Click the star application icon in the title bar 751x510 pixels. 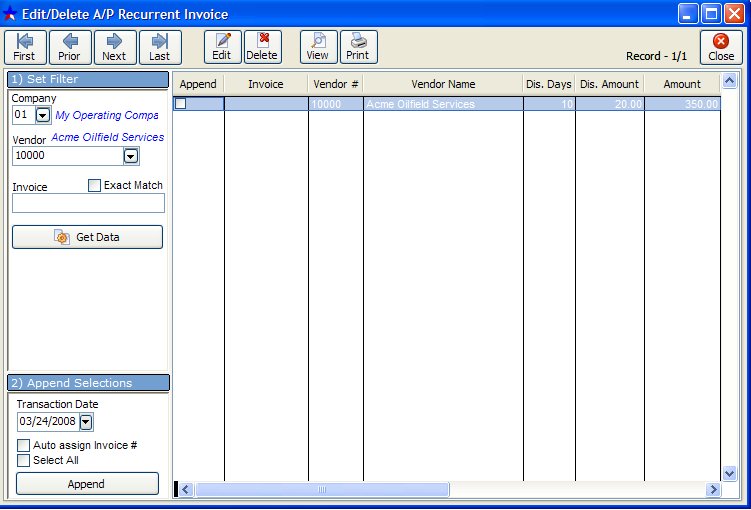[10, 14]
